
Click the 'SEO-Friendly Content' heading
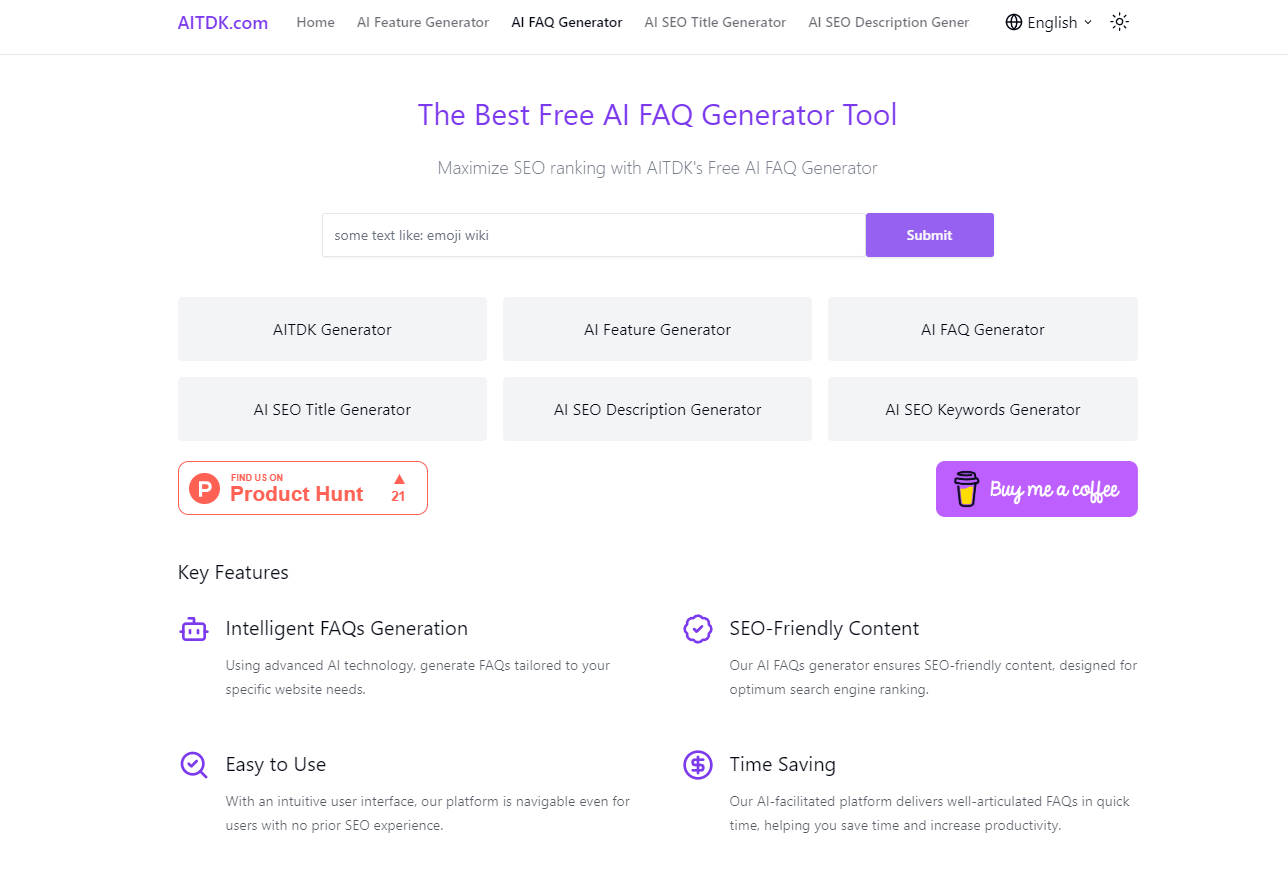click(824, 628)
